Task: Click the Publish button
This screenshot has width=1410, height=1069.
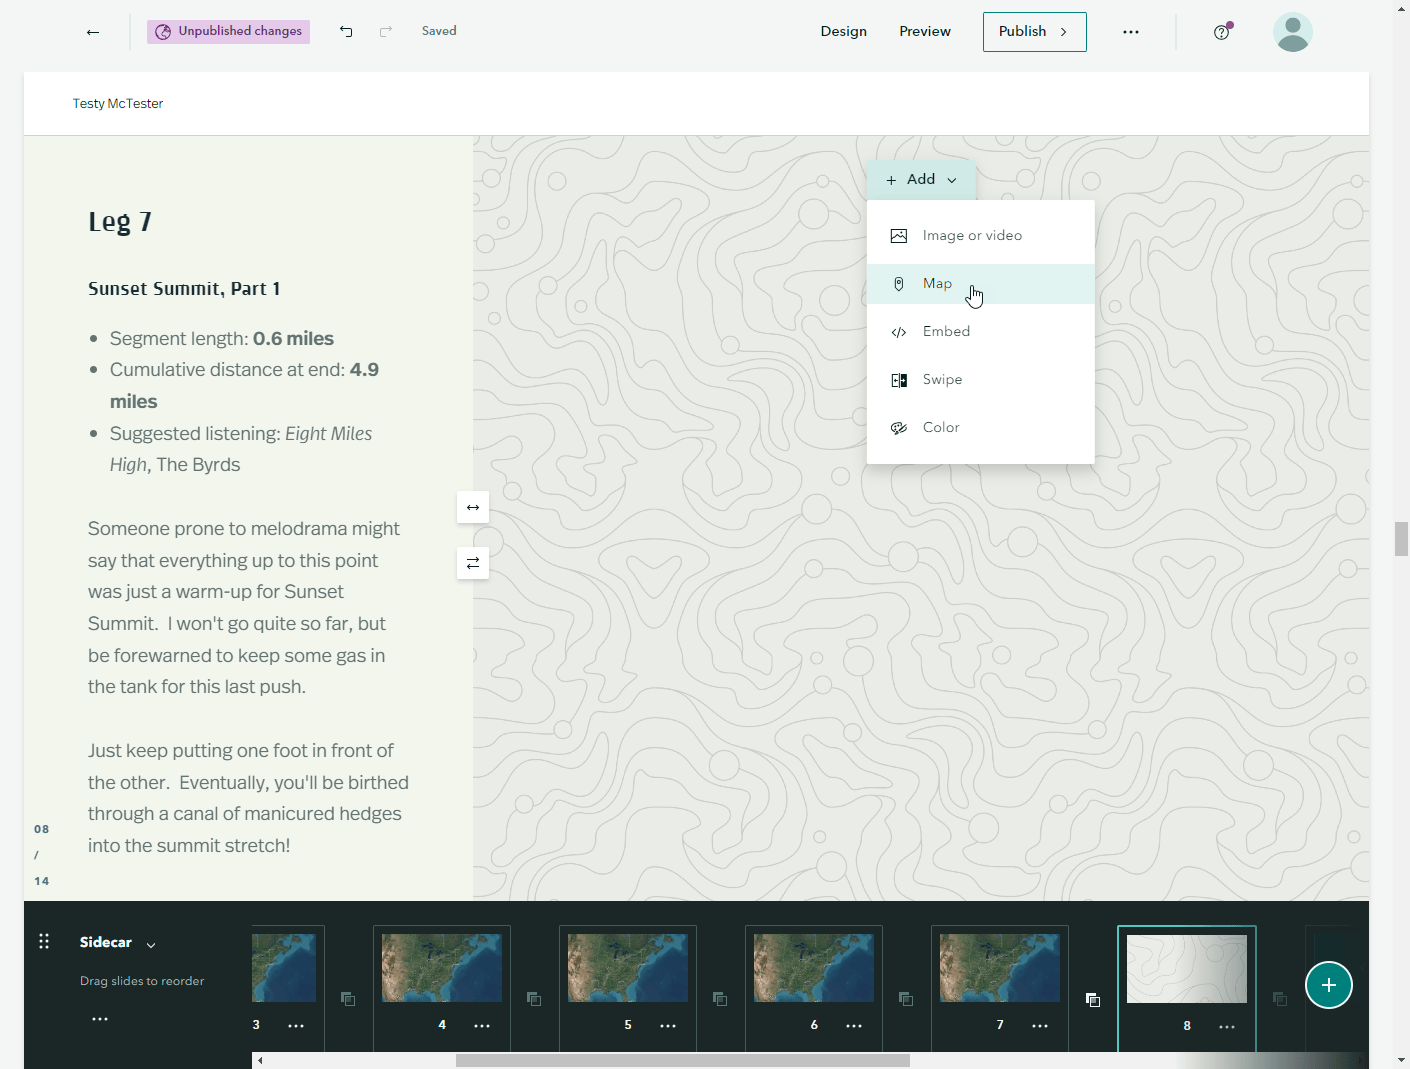Action: [x=1021, y=31]
